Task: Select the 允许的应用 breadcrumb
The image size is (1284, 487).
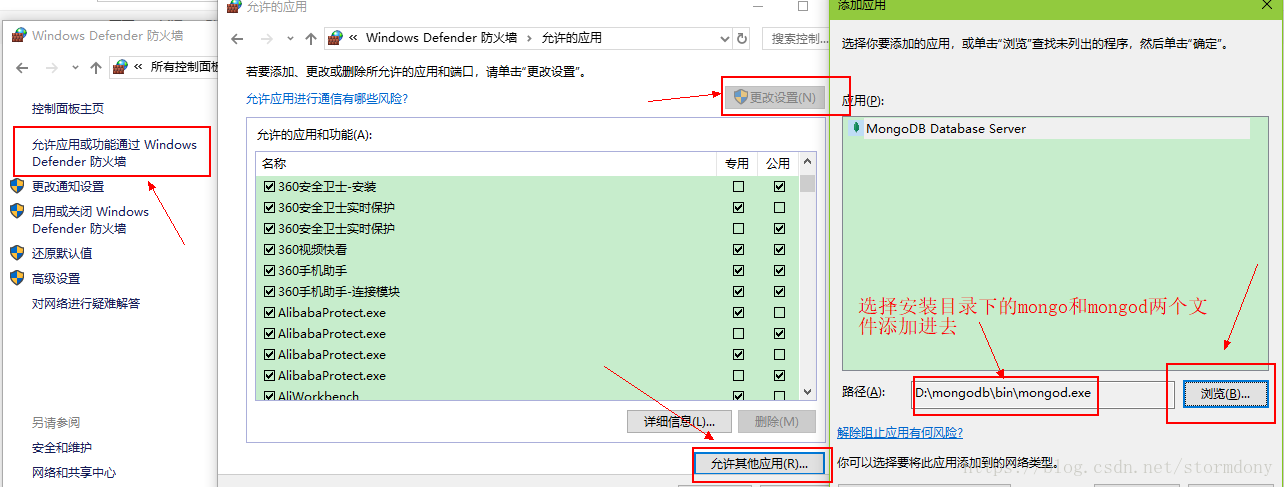Action: click(x=572, y=38)
